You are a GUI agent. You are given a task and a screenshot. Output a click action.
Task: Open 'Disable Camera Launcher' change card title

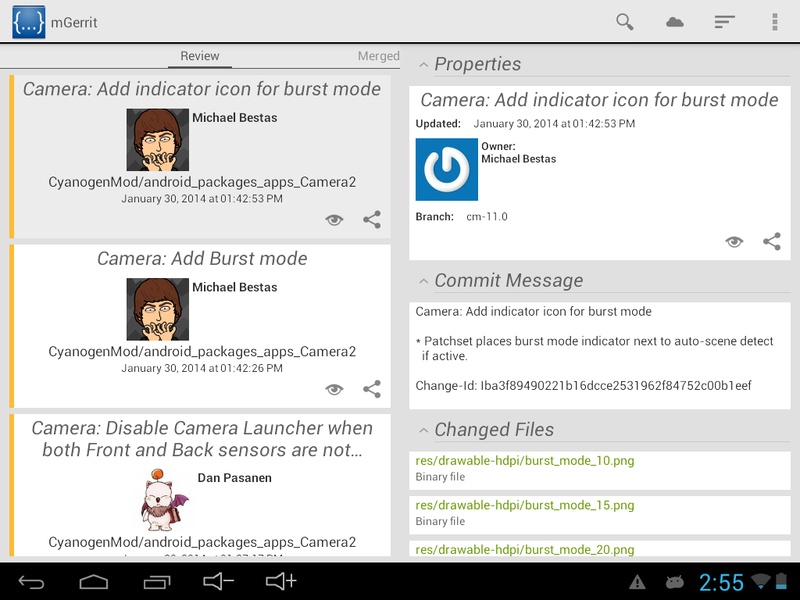click(203, 439)
